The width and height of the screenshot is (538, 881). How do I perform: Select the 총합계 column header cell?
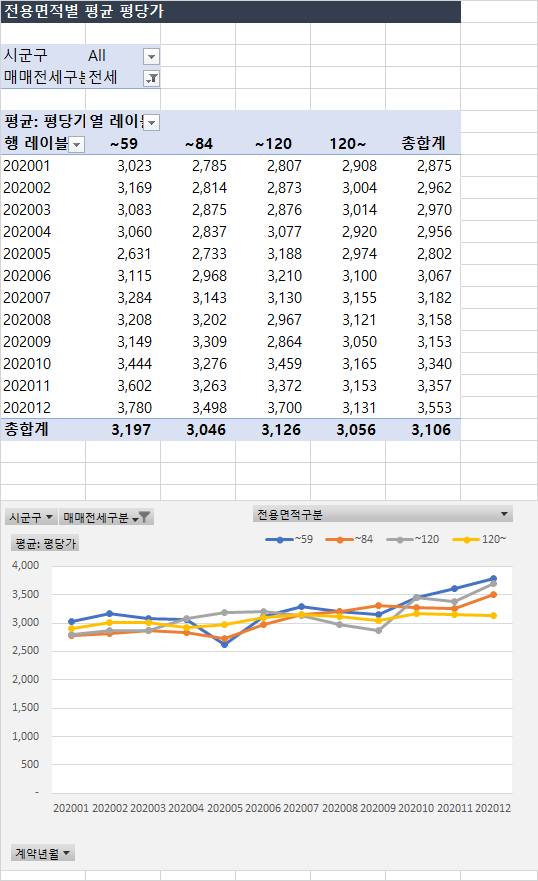pos(423,144)
